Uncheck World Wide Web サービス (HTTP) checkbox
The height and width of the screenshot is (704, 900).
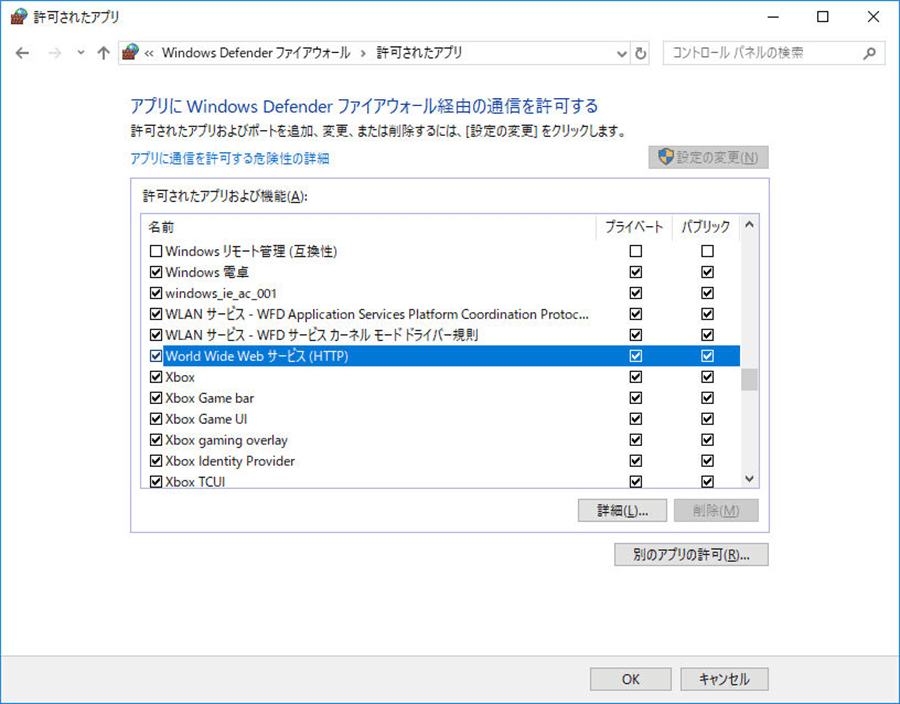pos(156,356)
